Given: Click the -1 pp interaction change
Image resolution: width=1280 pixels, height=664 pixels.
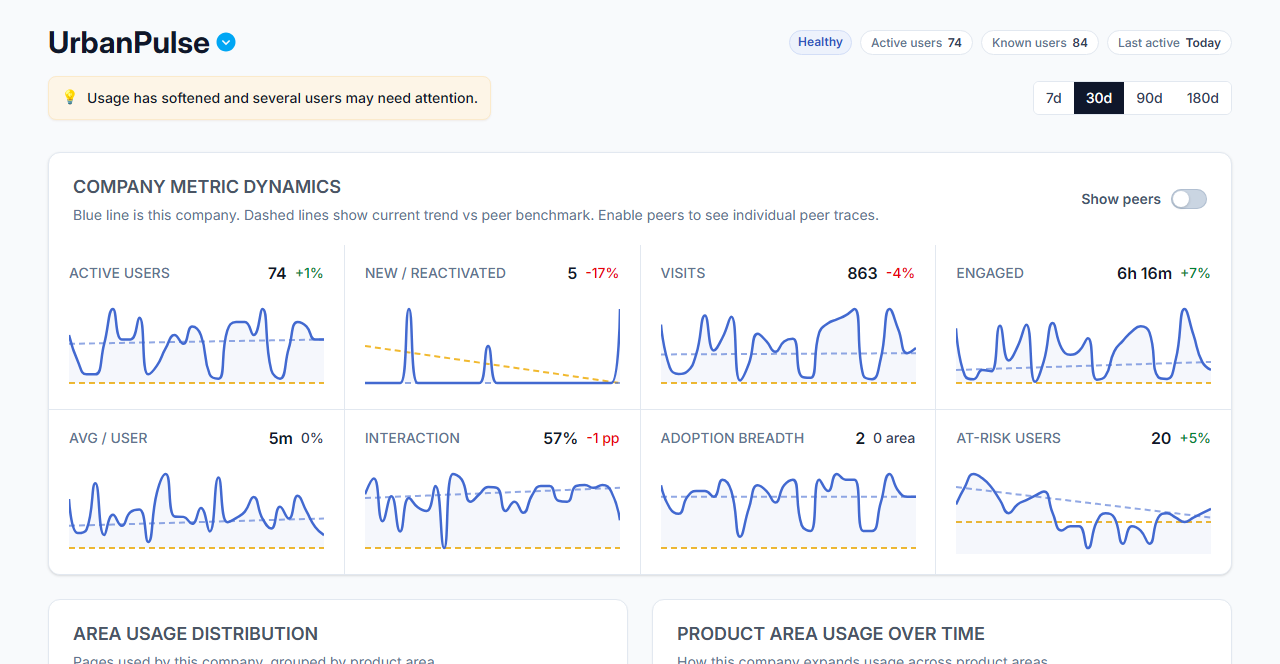Looking at the screenshot, I should coord(603,438).
